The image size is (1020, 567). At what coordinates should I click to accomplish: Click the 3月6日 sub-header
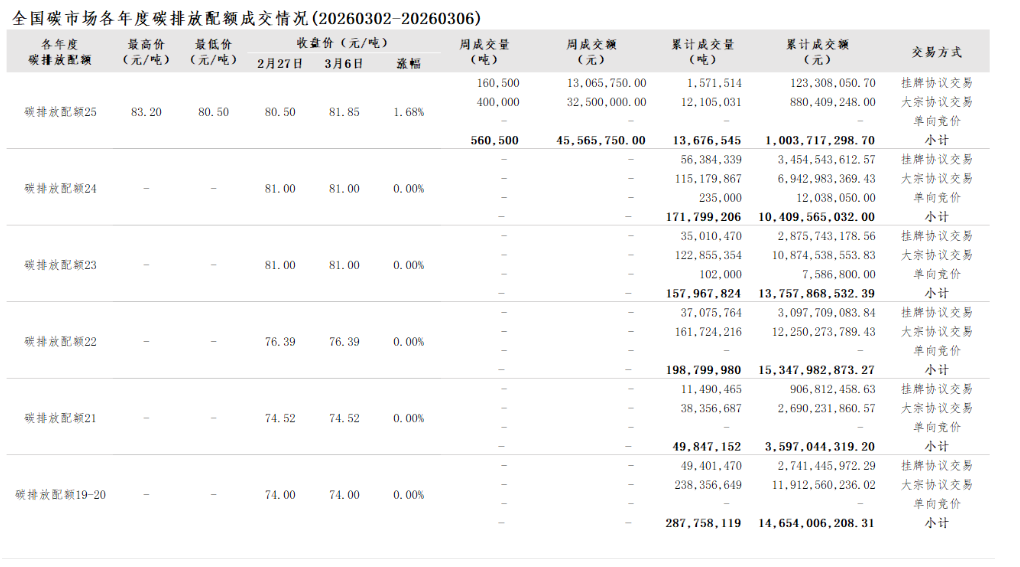pos(344,63)
